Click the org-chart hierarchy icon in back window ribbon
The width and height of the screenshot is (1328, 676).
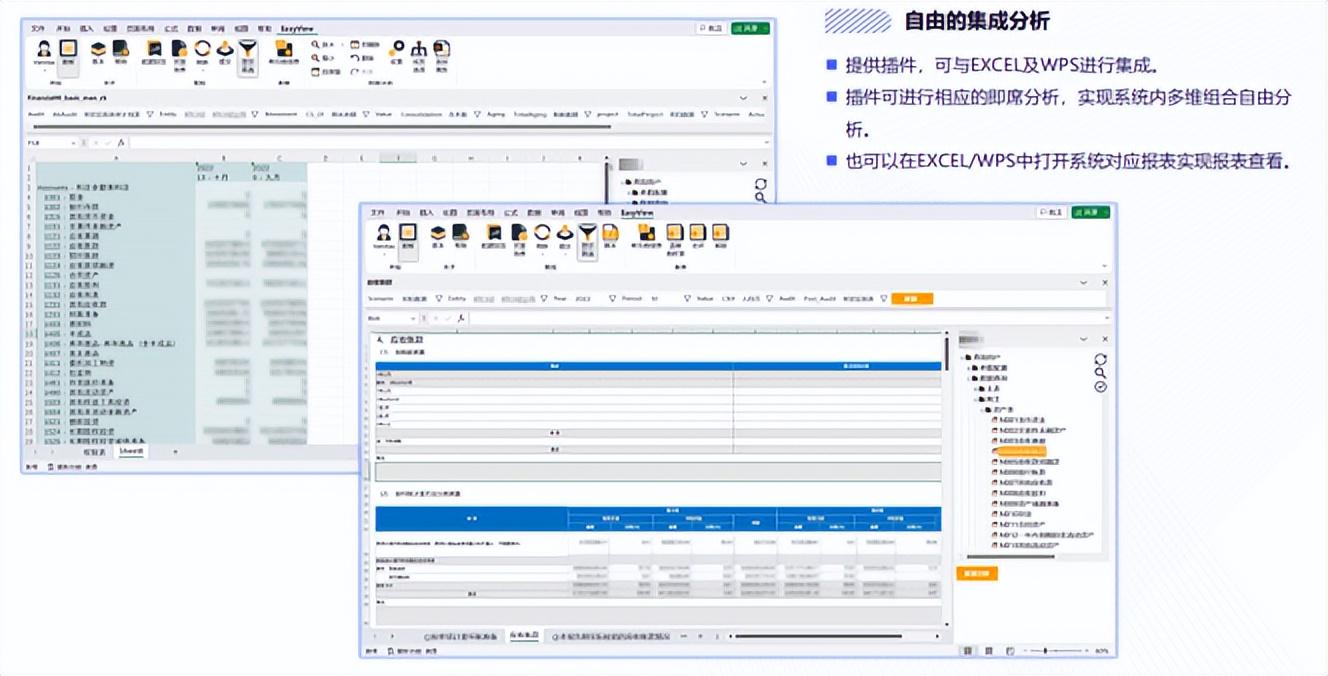(x=419, y=50)
